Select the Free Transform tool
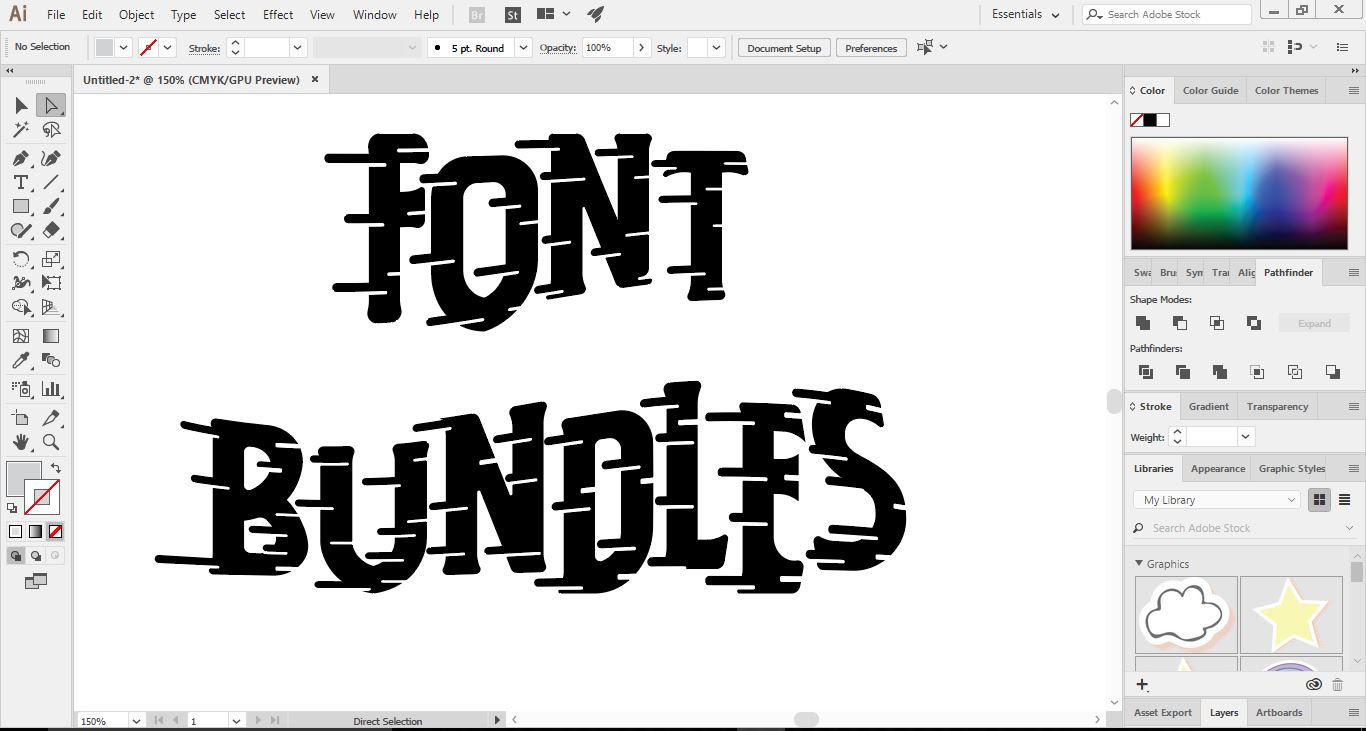1366x731 pixels. (51, 283)
